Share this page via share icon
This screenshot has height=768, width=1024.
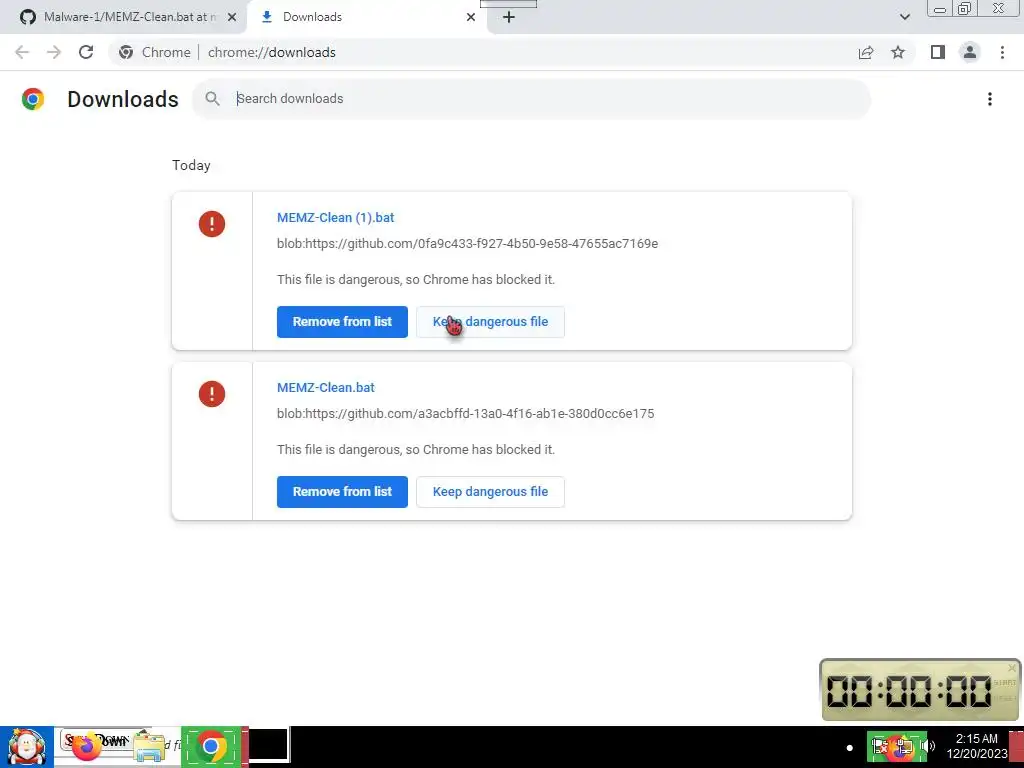click(x=866, y=52)
